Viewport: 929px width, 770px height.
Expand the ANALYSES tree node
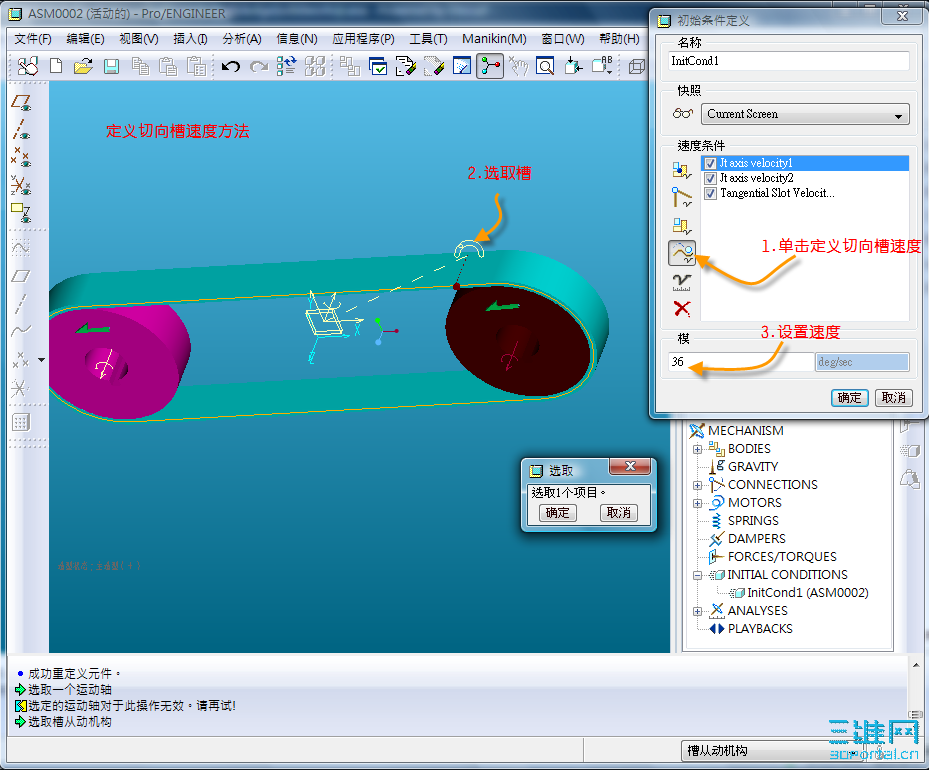click(x=697, y=611)
